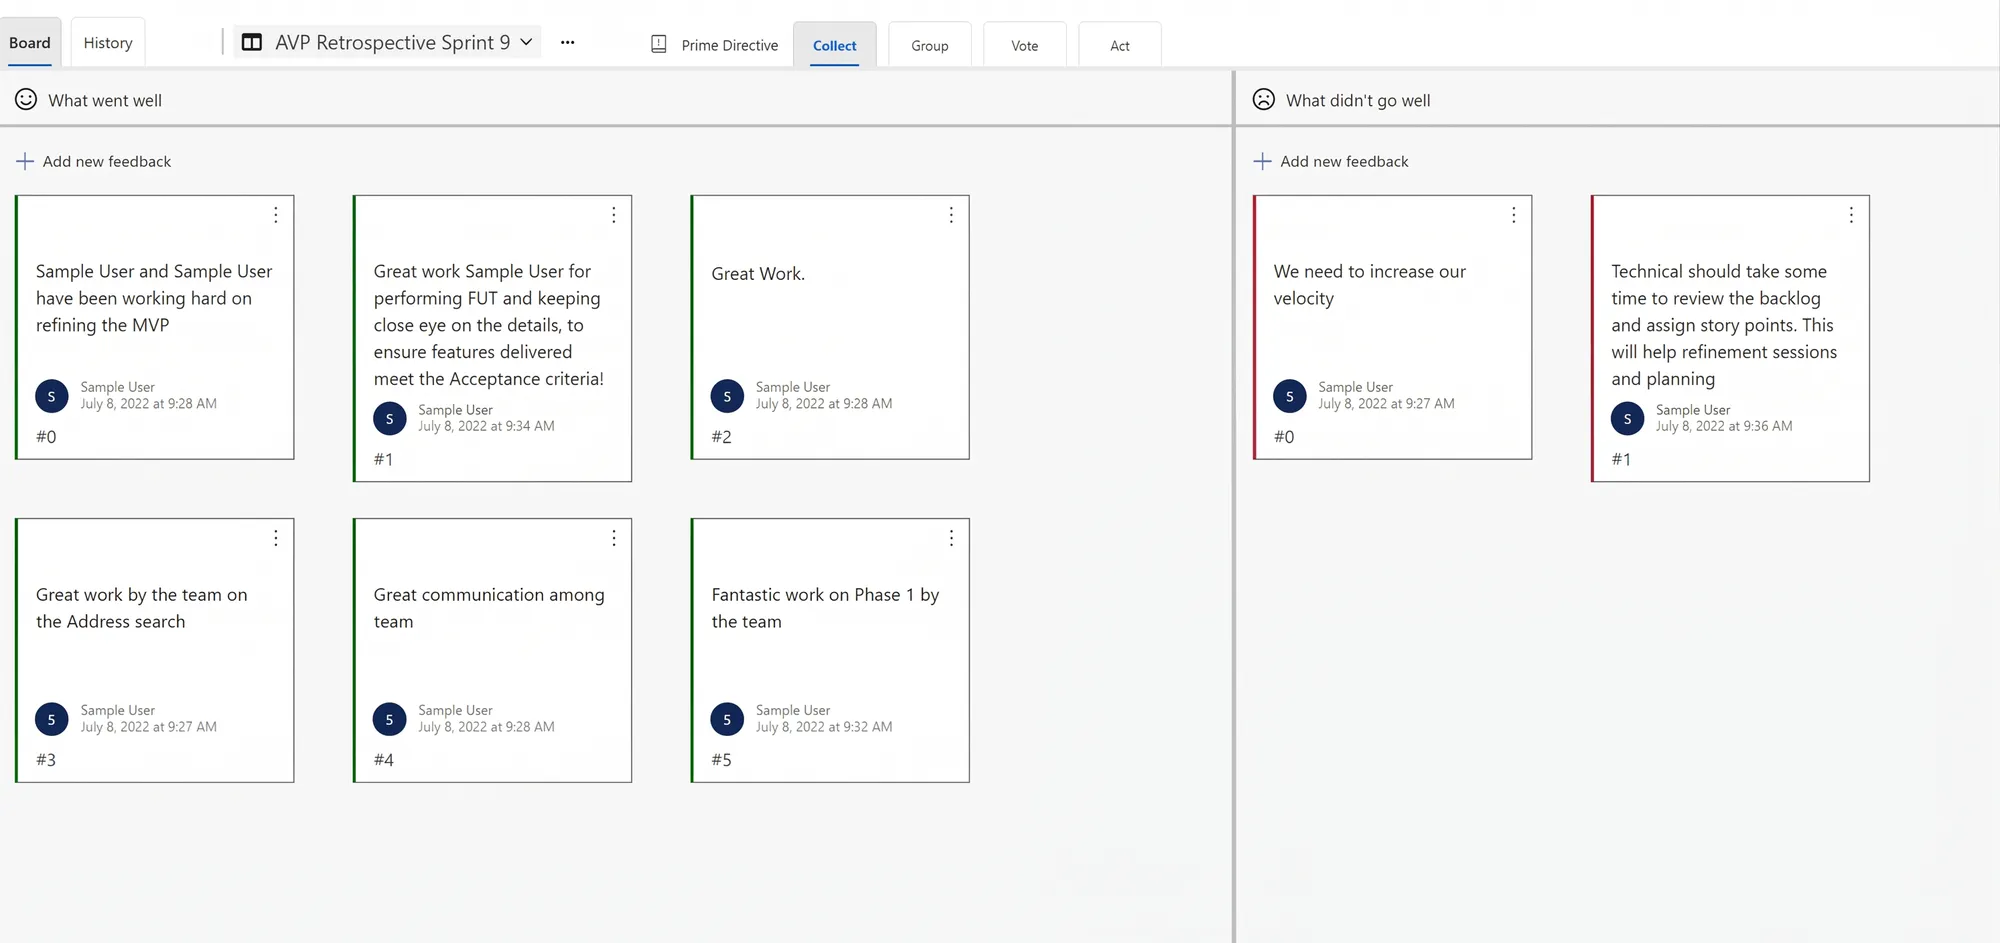
Task: Open options on 'refining the MVP' card
Action: pos(276,215)
